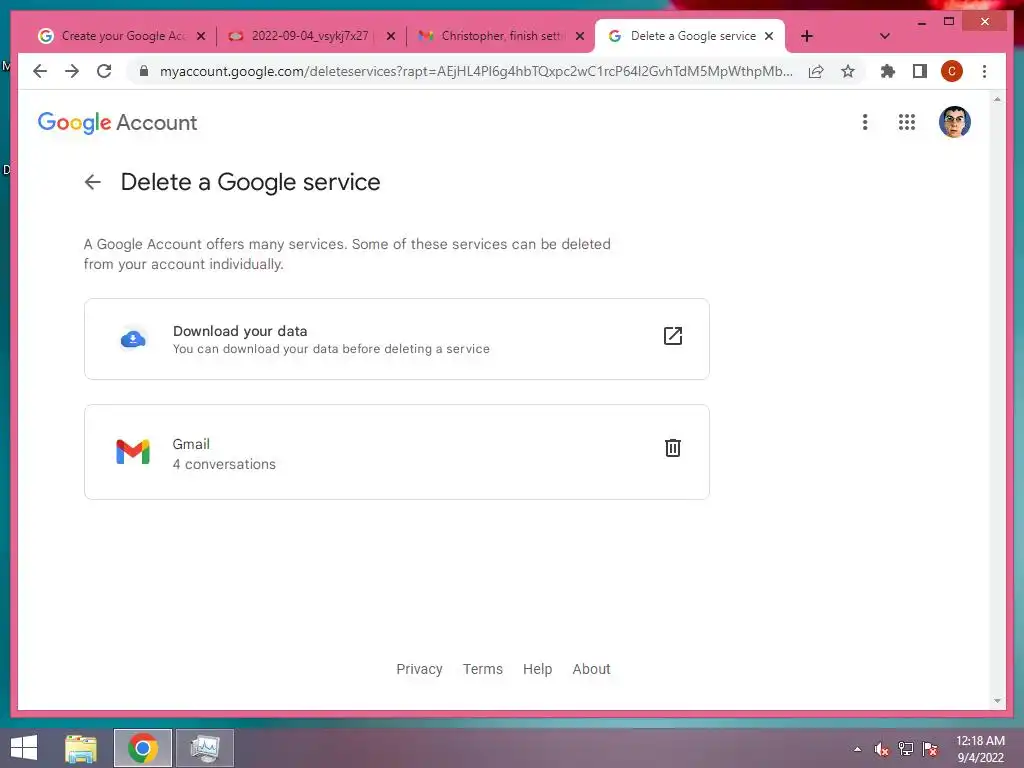This screenshot has width=1024, height=768.
Task: Click the Google Account logo
Action: [x=118, y=123]
